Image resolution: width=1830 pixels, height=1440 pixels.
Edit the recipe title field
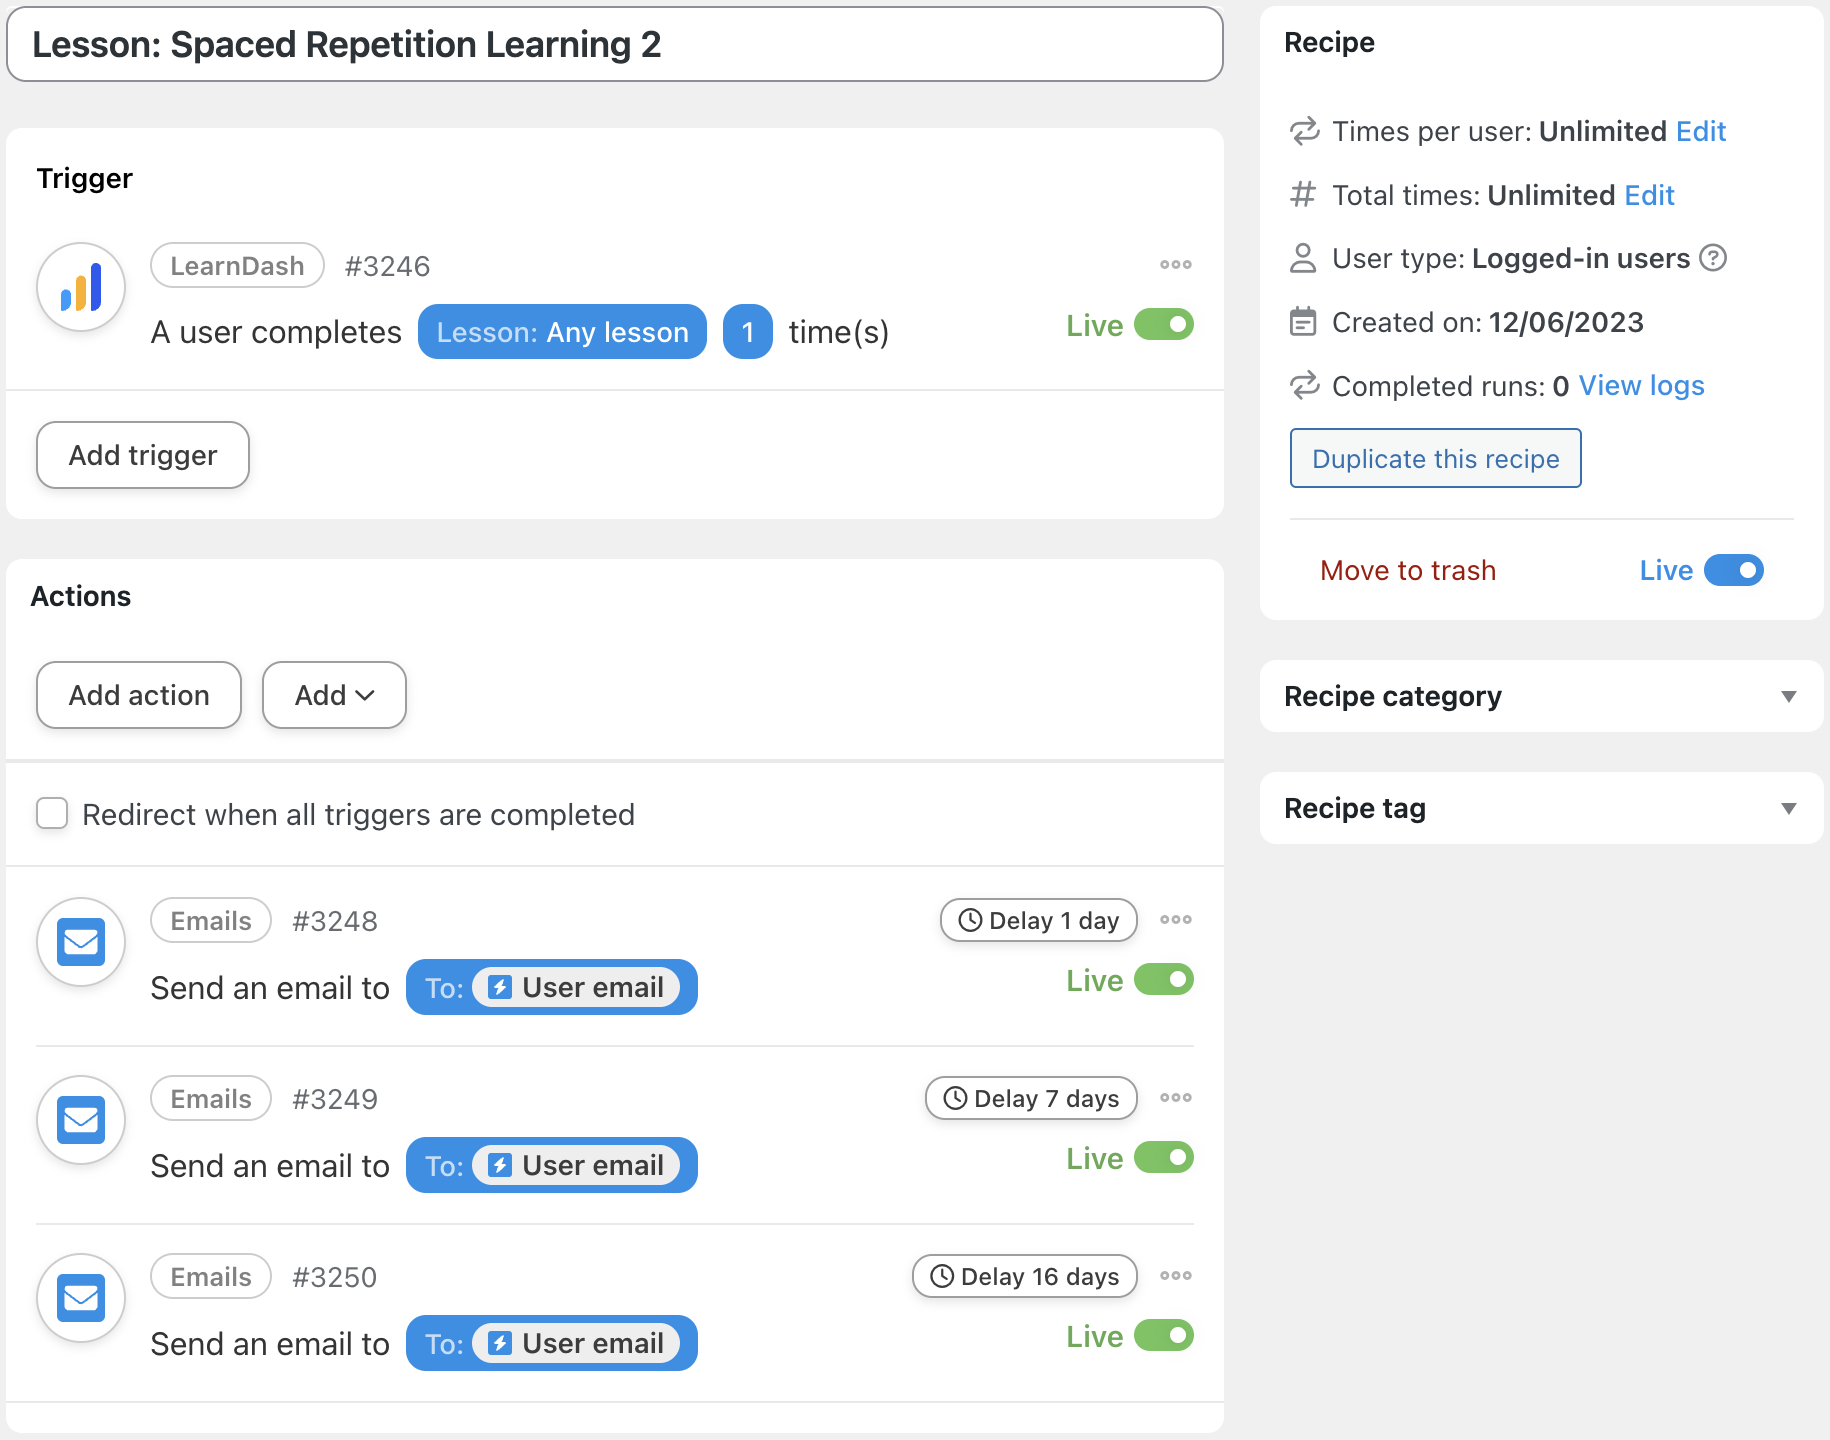(614, 45)
